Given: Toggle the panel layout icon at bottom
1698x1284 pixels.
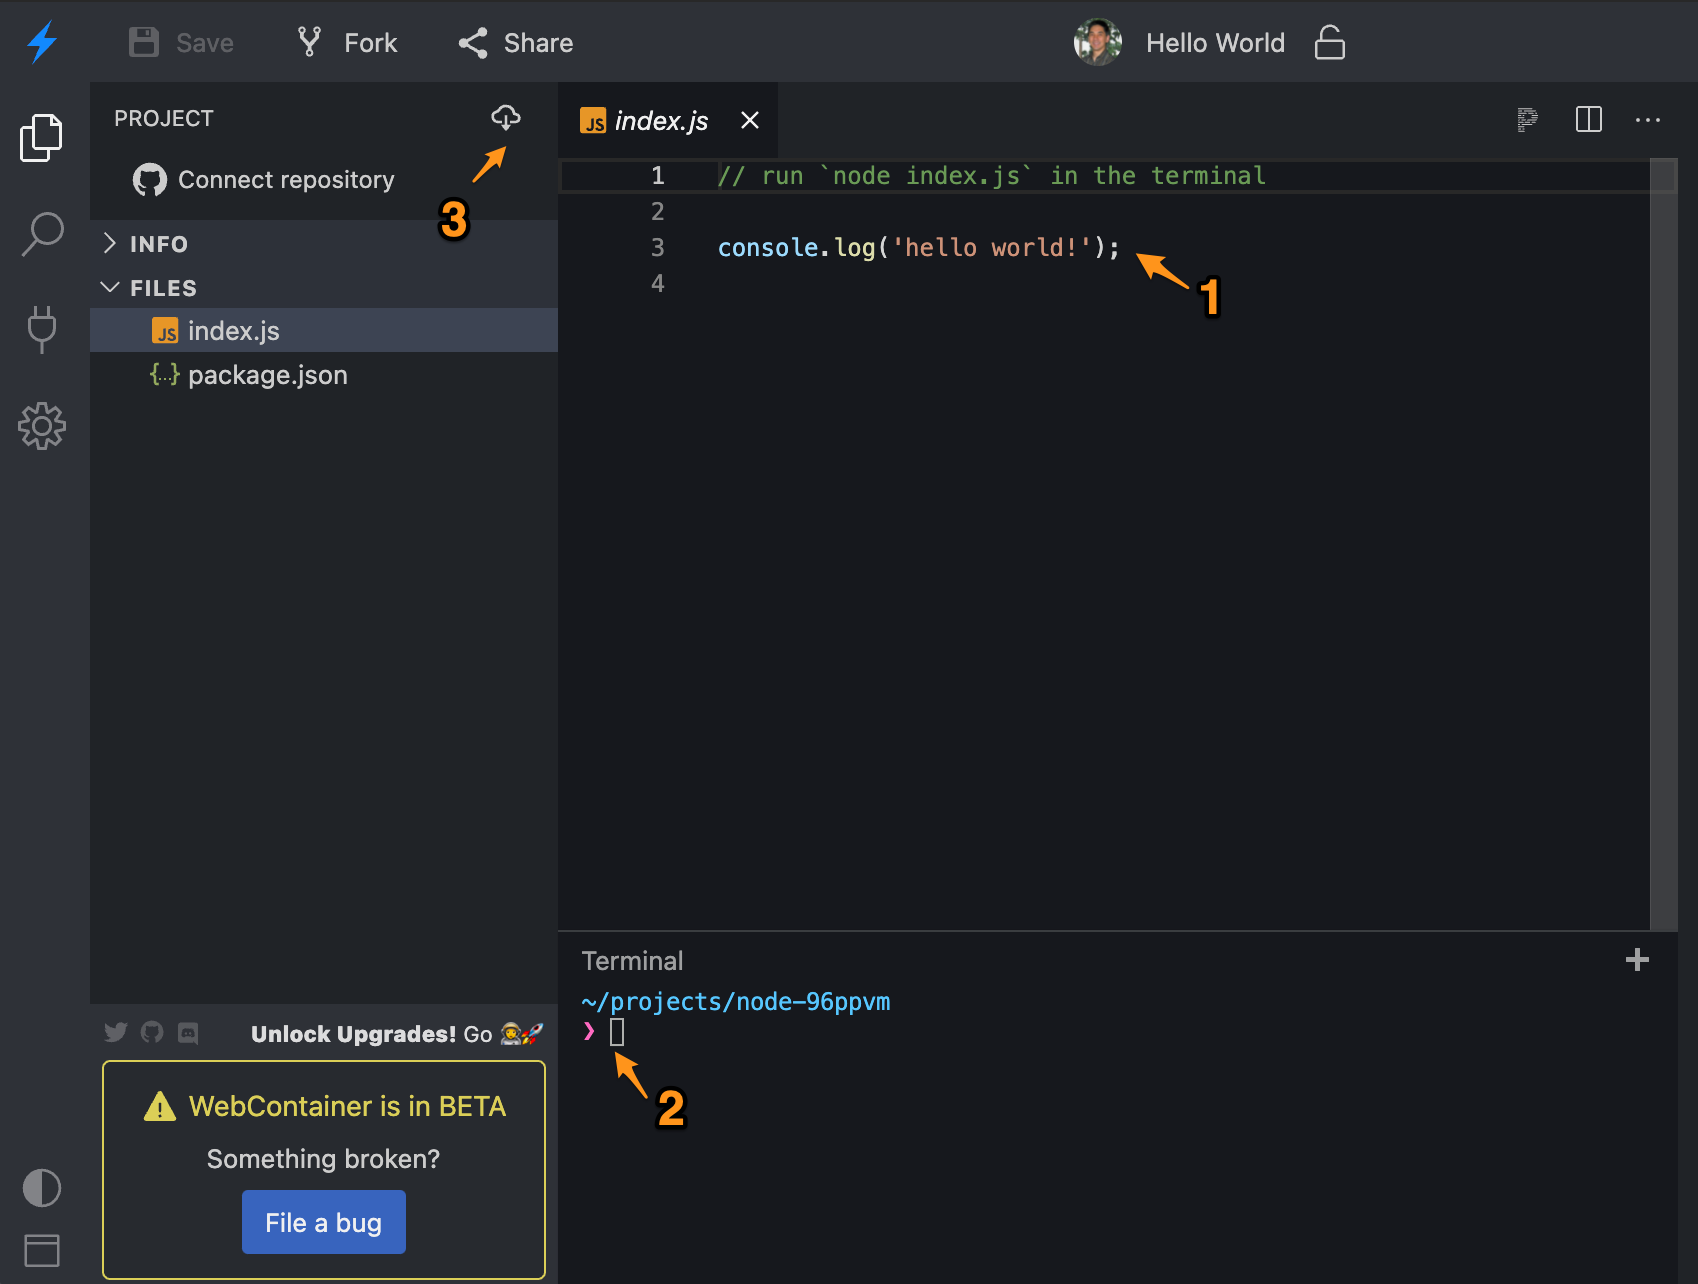Looking at the screenshot, I should [42, 1251].
